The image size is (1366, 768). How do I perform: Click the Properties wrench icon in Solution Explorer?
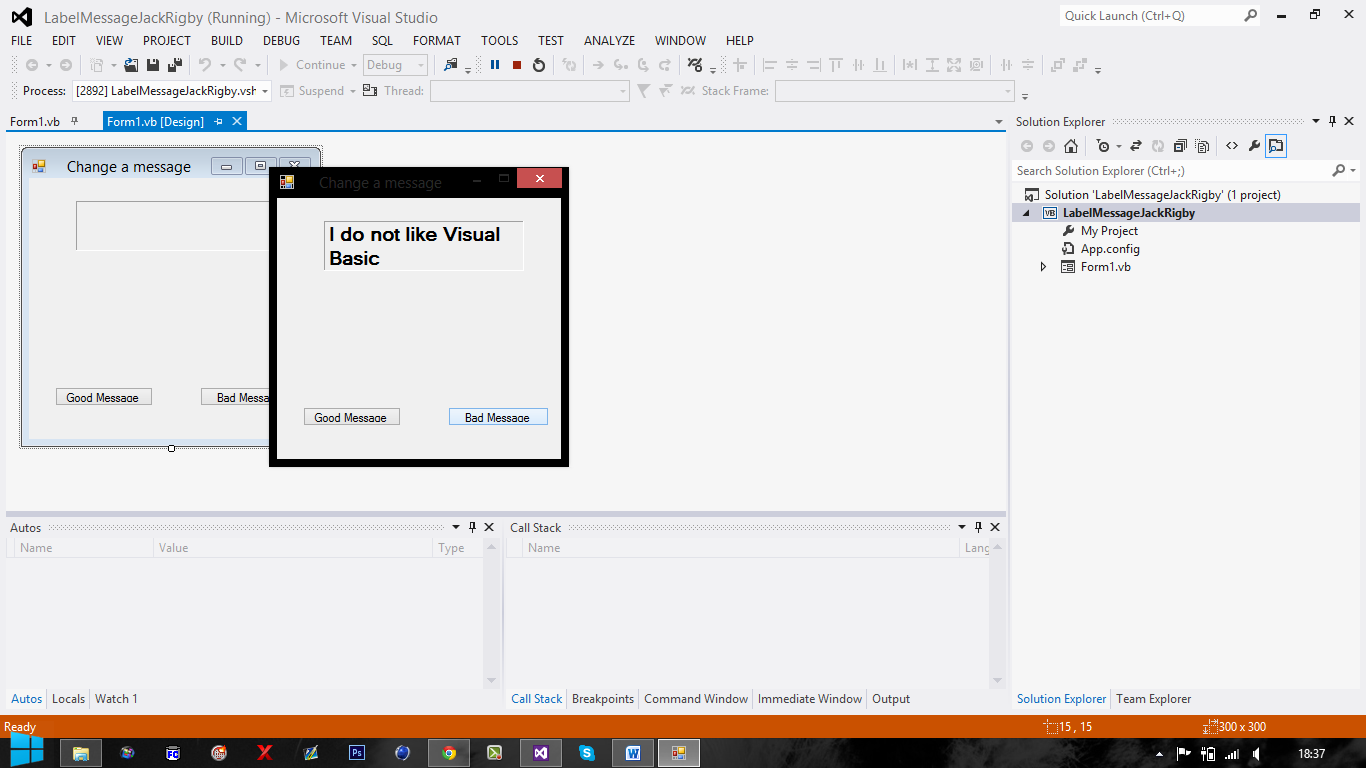click(x=1254, y=146)
